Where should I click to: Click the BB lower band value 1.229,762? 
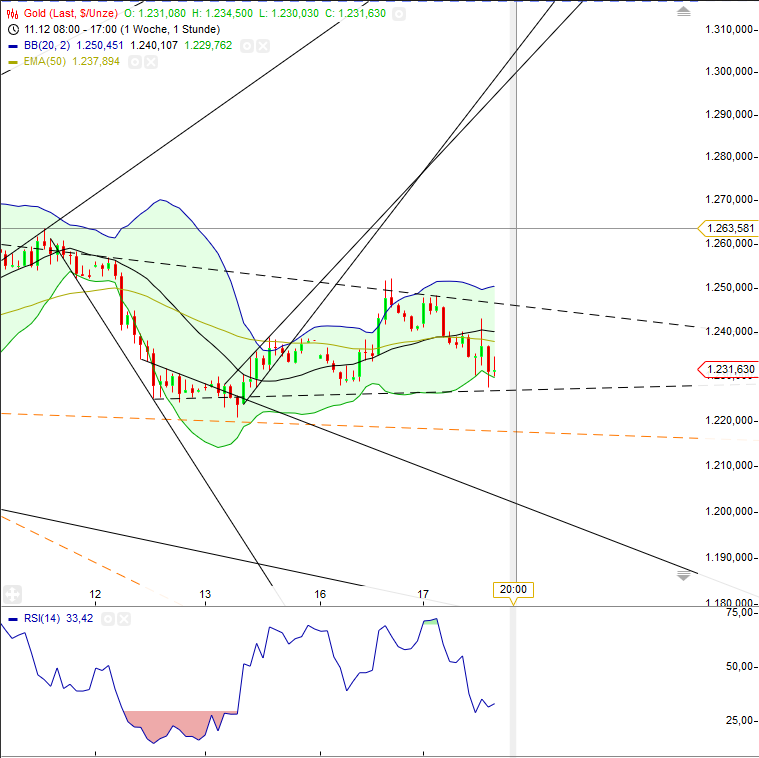[x=208, y=45]
